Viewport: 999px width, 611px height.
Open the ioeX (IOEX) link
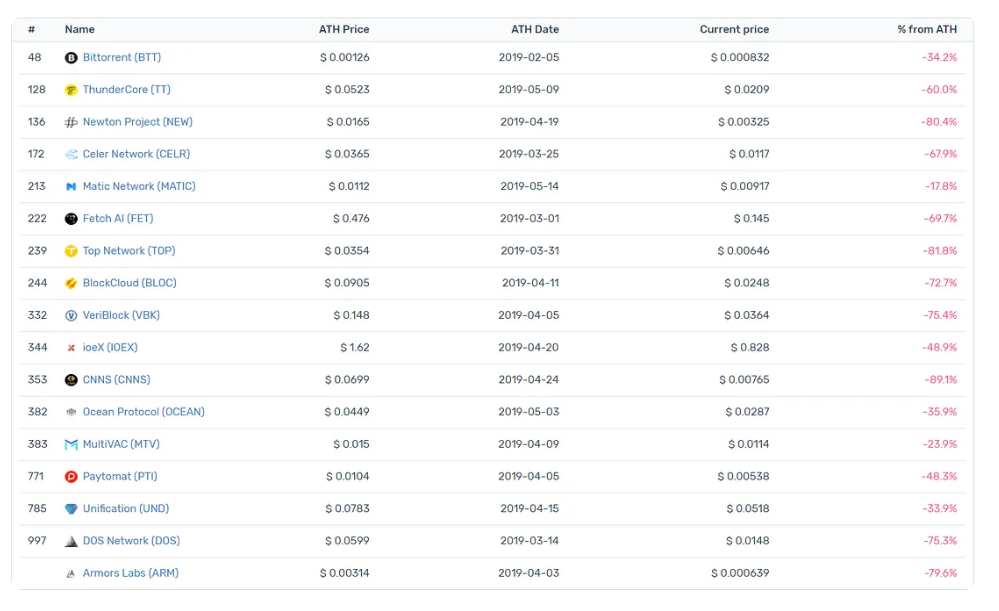pos(110,347)
